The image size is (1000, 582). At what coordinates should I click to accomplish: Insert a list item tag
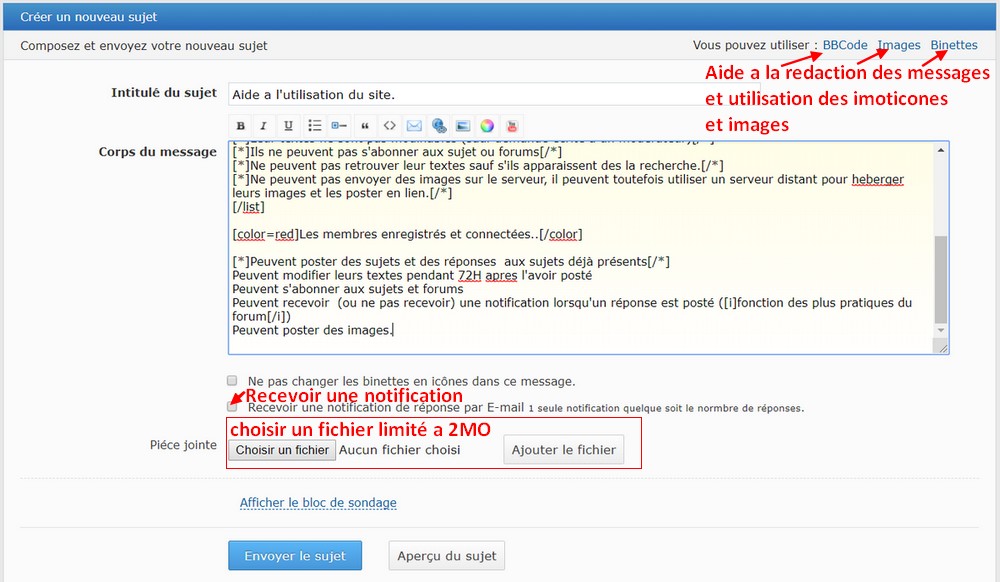(339, 126)
